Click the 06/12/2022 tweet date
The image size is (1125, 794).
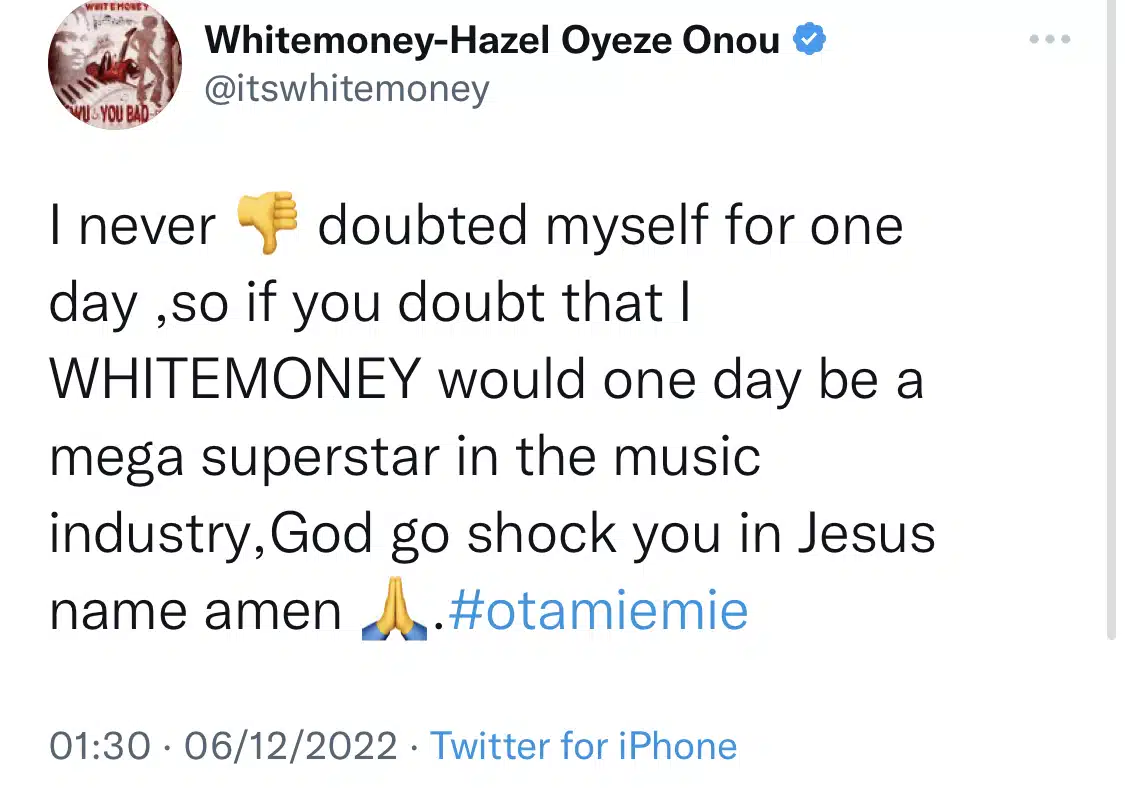coord(291,746)
